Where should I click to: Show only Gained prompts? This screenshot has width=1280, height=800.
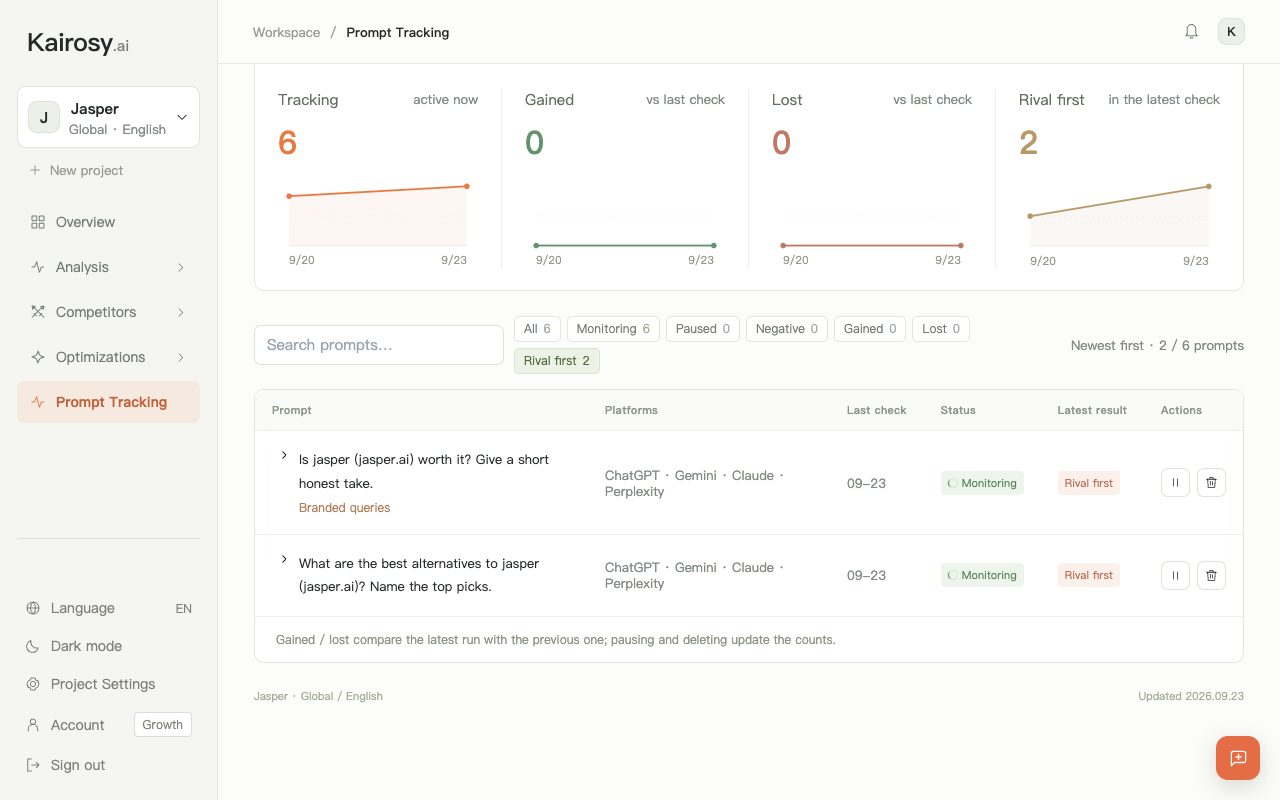tap(870, 329)
